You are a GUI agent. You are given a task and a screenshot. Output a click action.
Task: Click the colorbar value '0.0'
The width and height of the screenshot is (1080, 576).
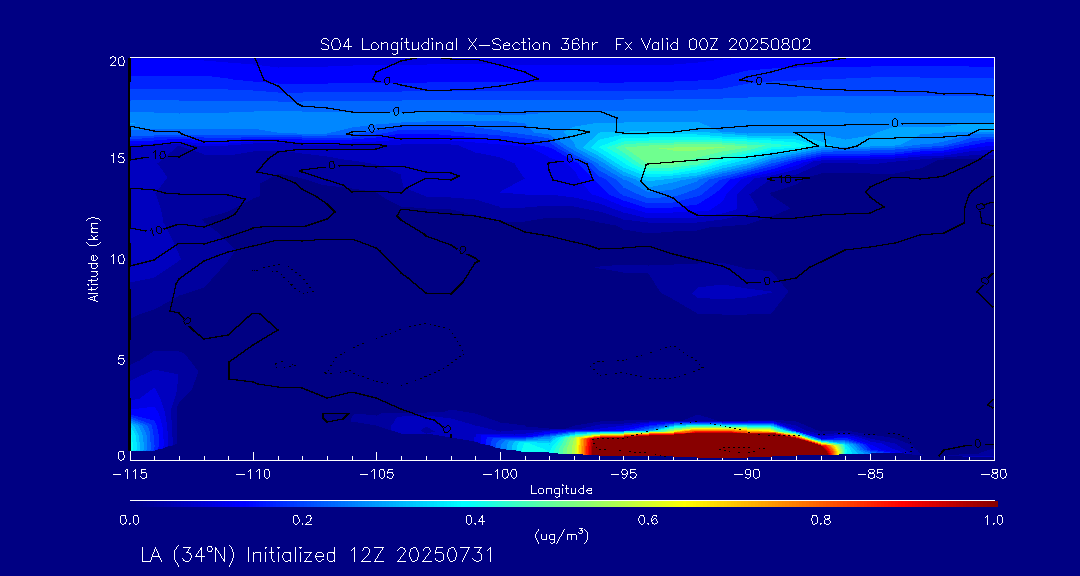pos(129,521)
